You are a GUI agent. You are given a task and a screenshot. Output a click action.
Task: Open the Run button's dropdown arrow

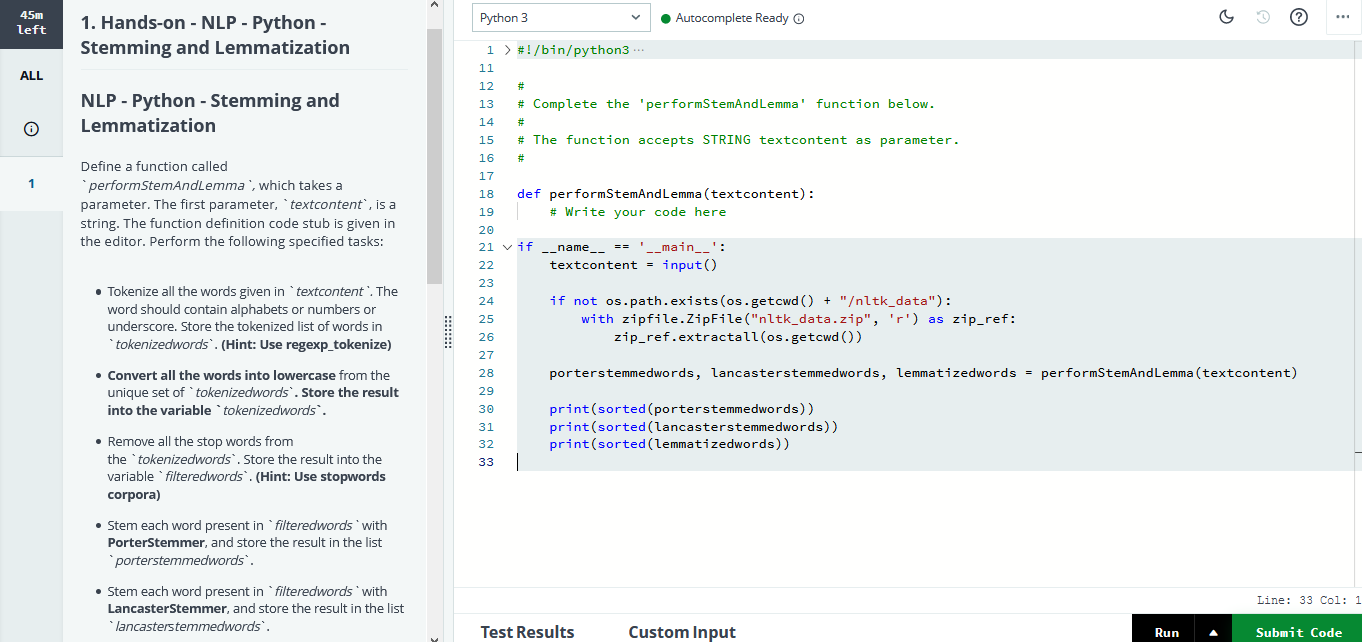(x=1214, y=630)
